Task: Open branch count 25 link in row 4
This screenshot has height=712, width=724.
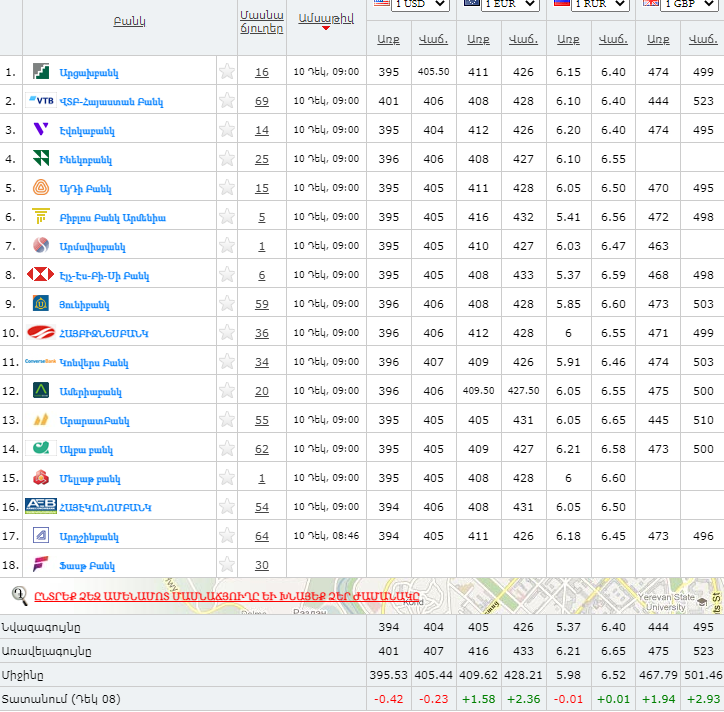Action: point(262,159)
